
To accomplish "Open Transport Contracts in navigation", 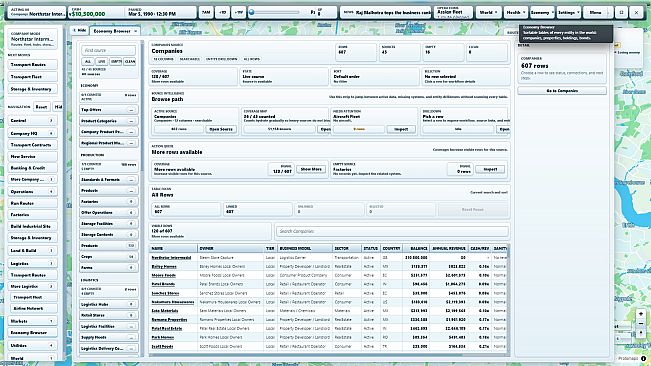I will point(32,145).
